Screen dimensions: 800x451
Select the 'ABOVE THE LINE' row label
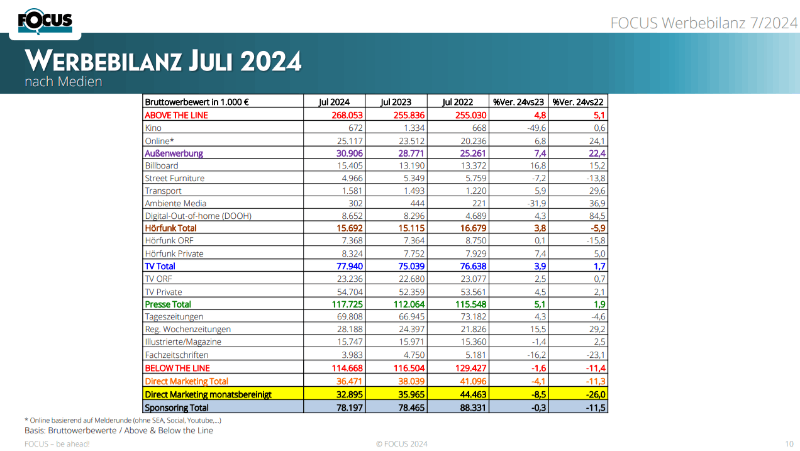[177, 115]
